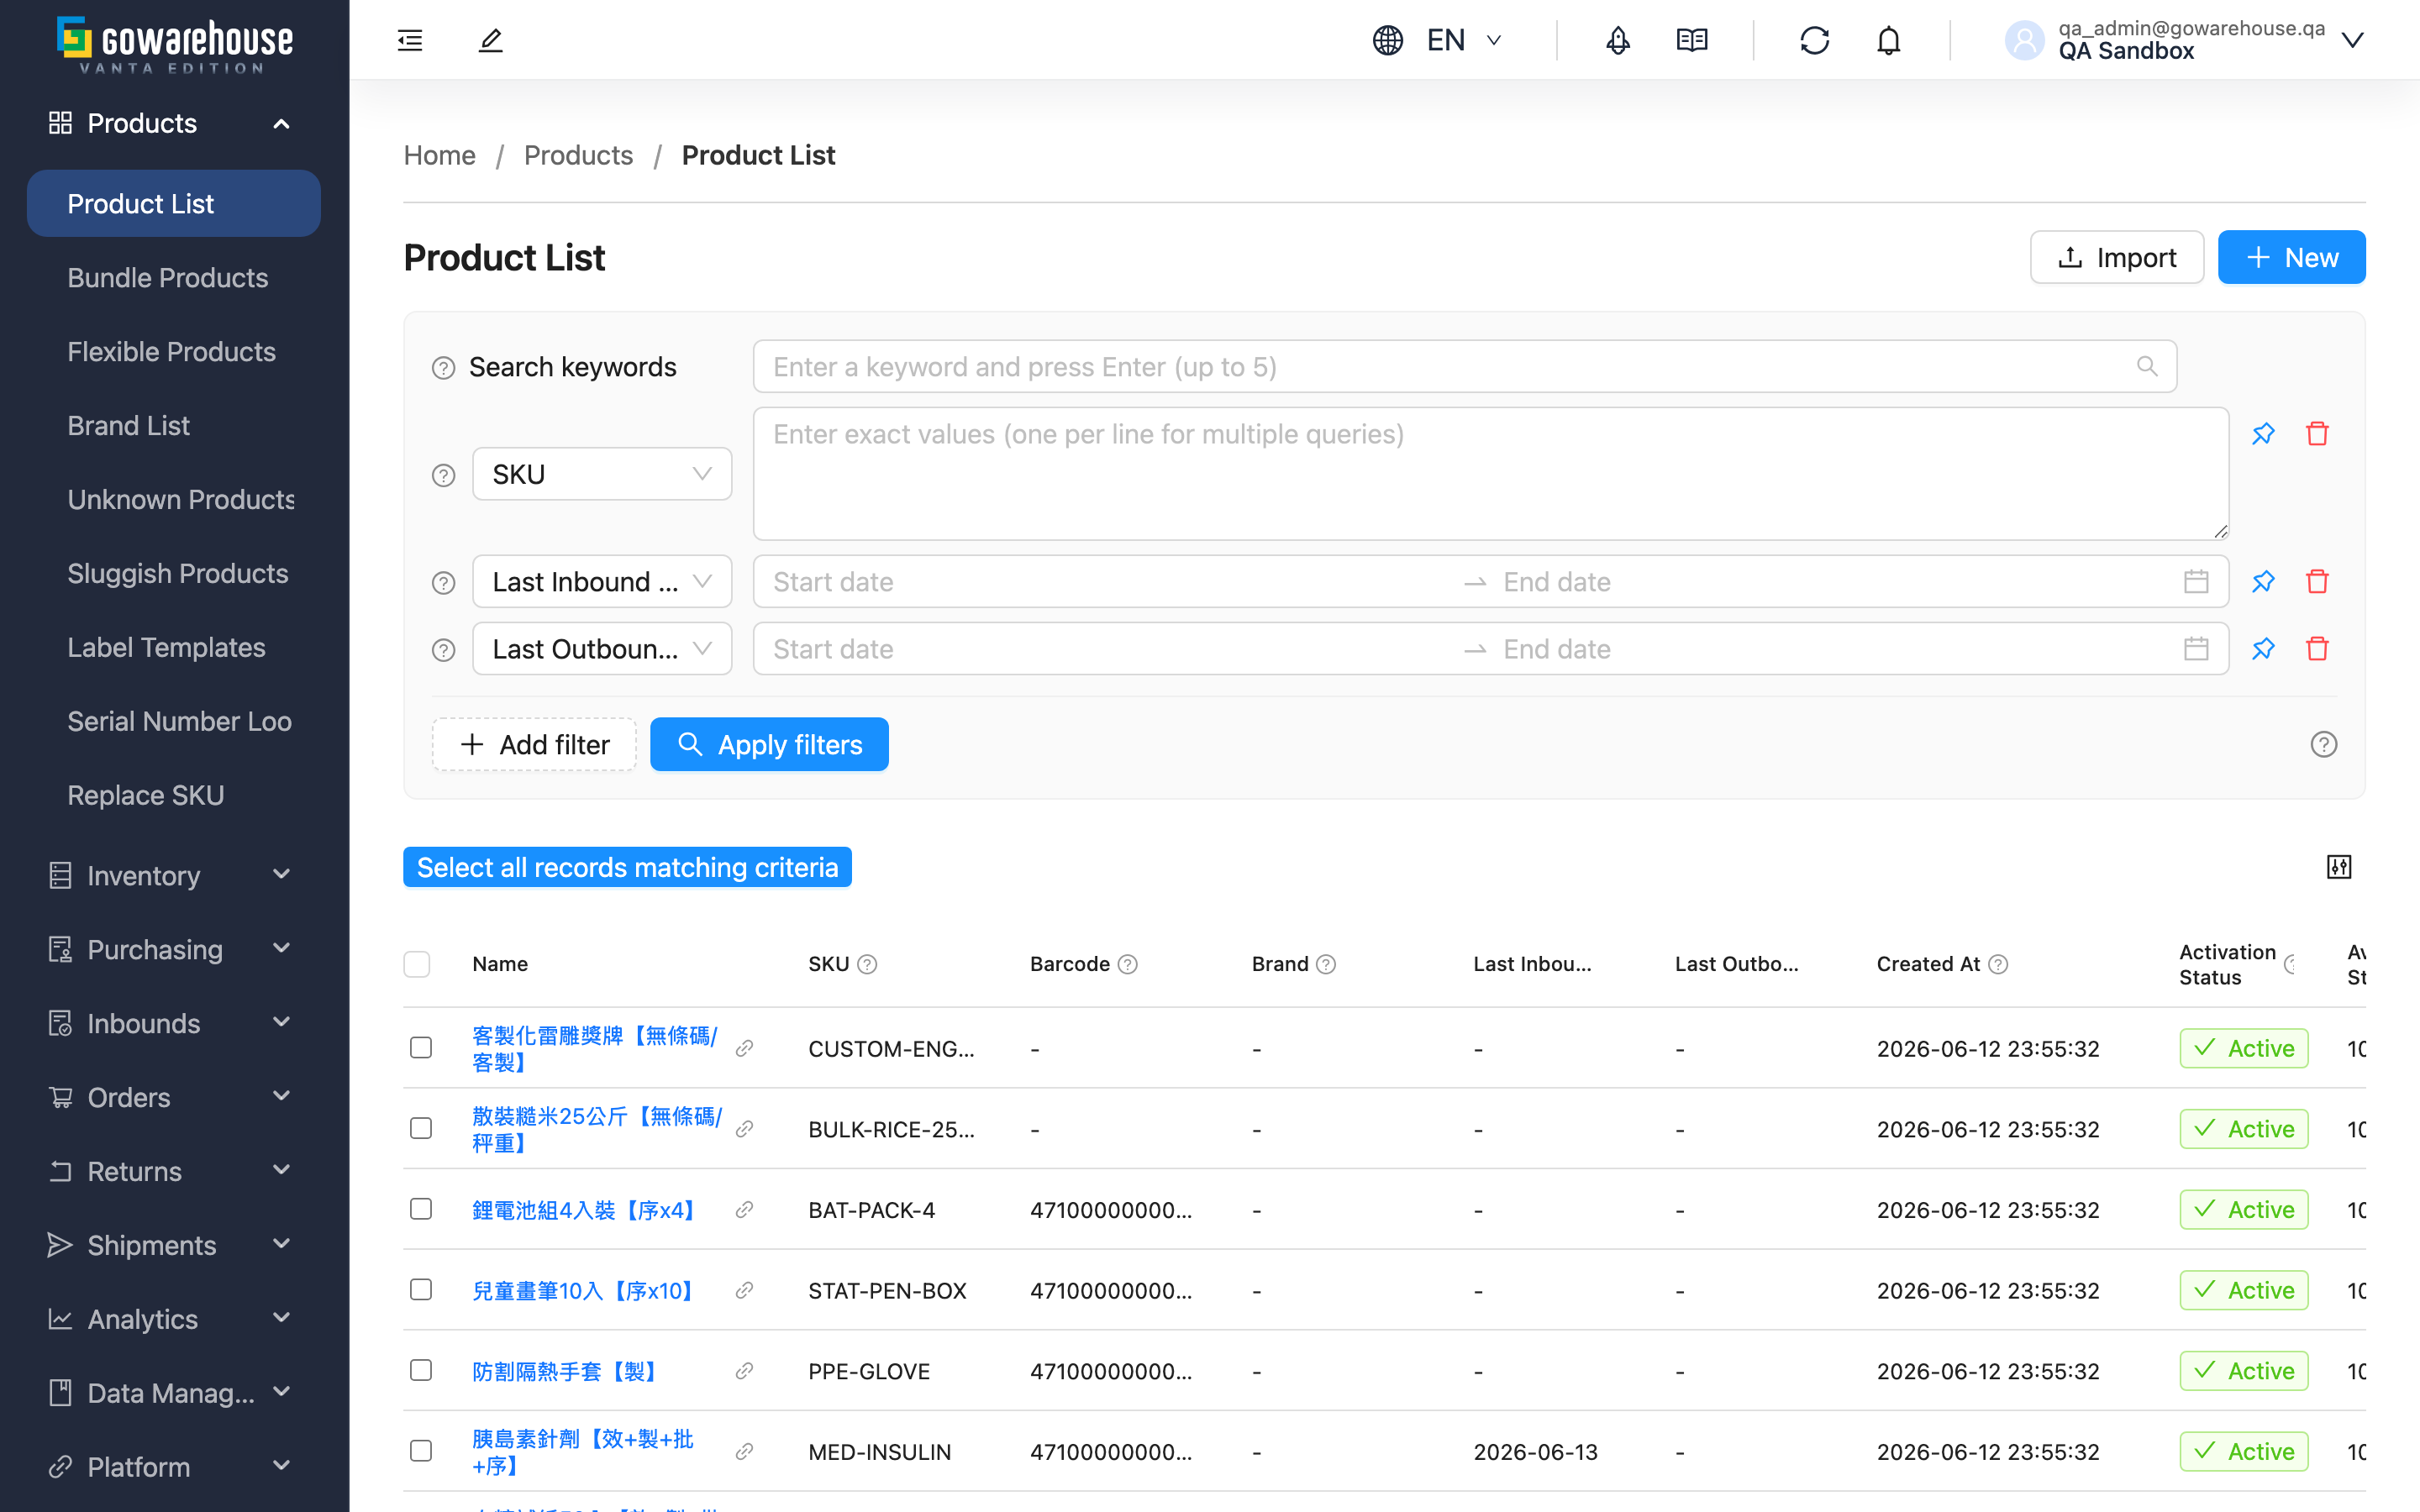Expand the account menu chevron
Viewport: 2420px width, 1512px height.
2352,40
